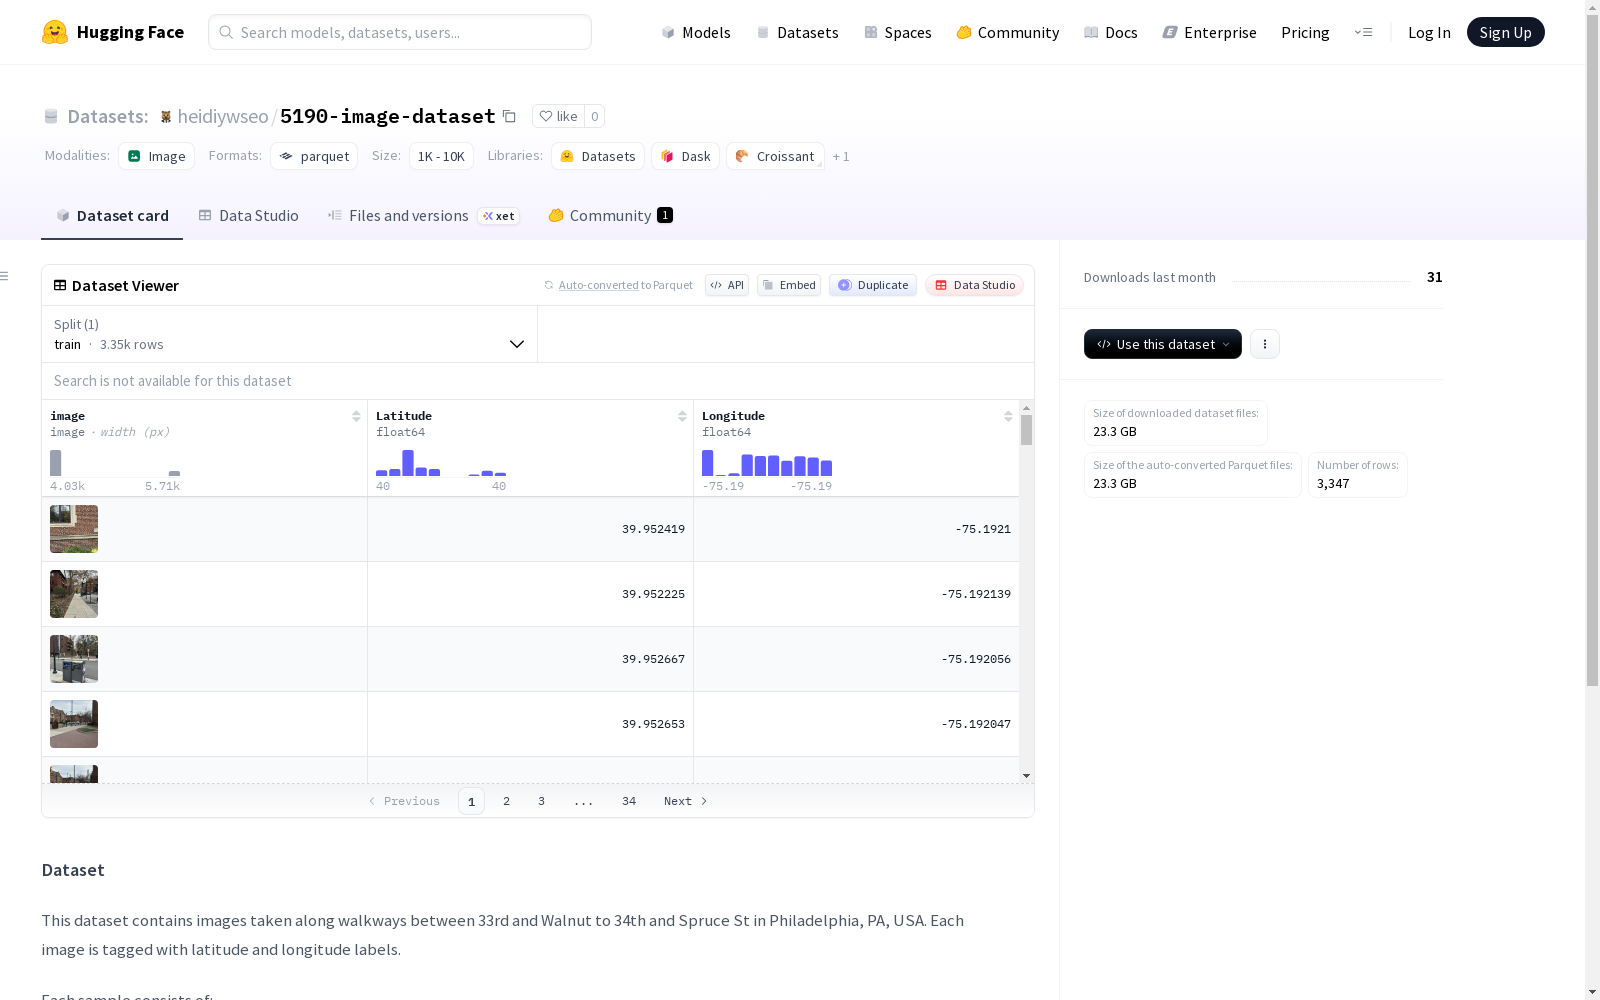
Task: Go to the Pricing page
Action: click(x=1305, y=32)
